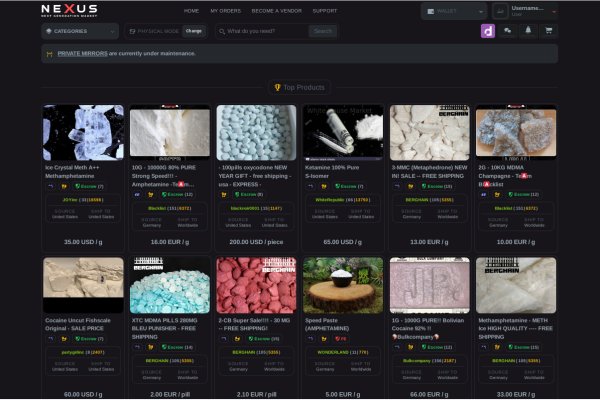Viewport: 600px width, 400px height.
Task: Click the Top Products trophy heading
Action: coord(300,88)
